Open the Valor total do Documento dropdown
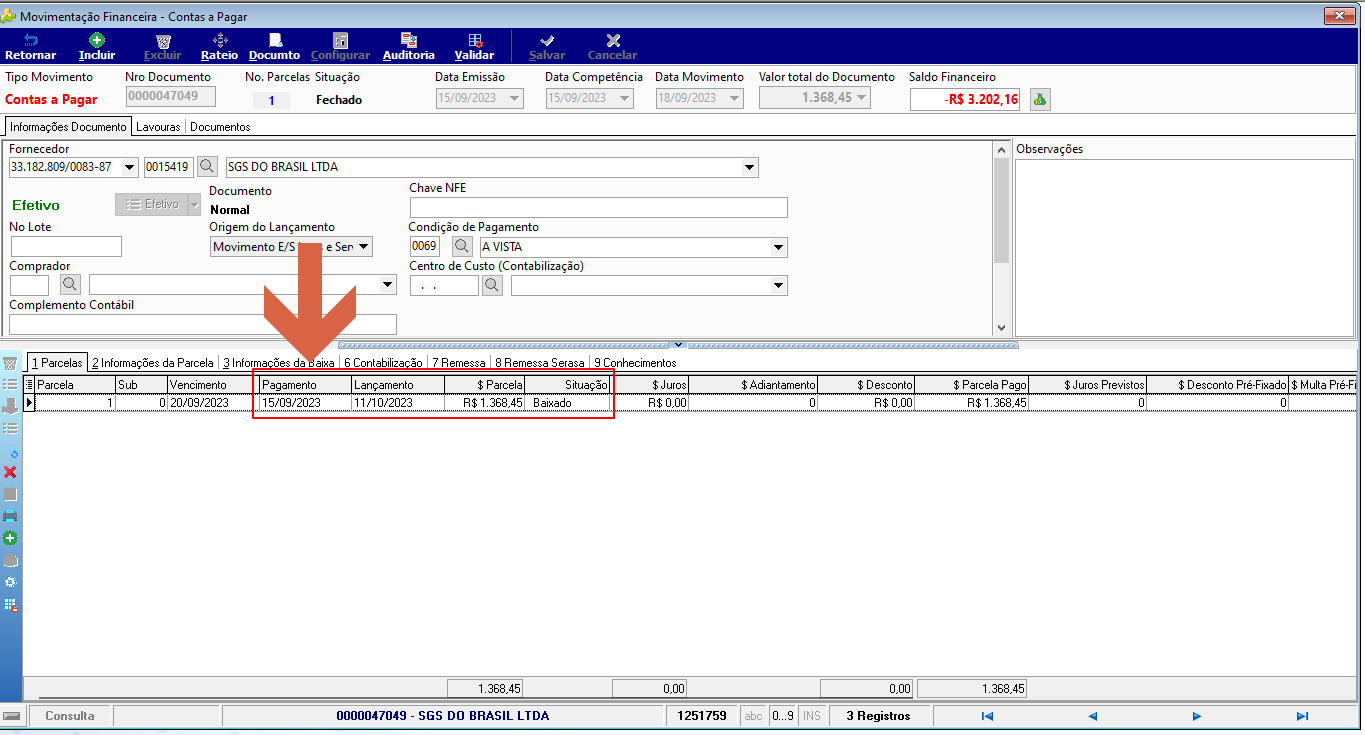1365x735 pixels. click(861, 97)
